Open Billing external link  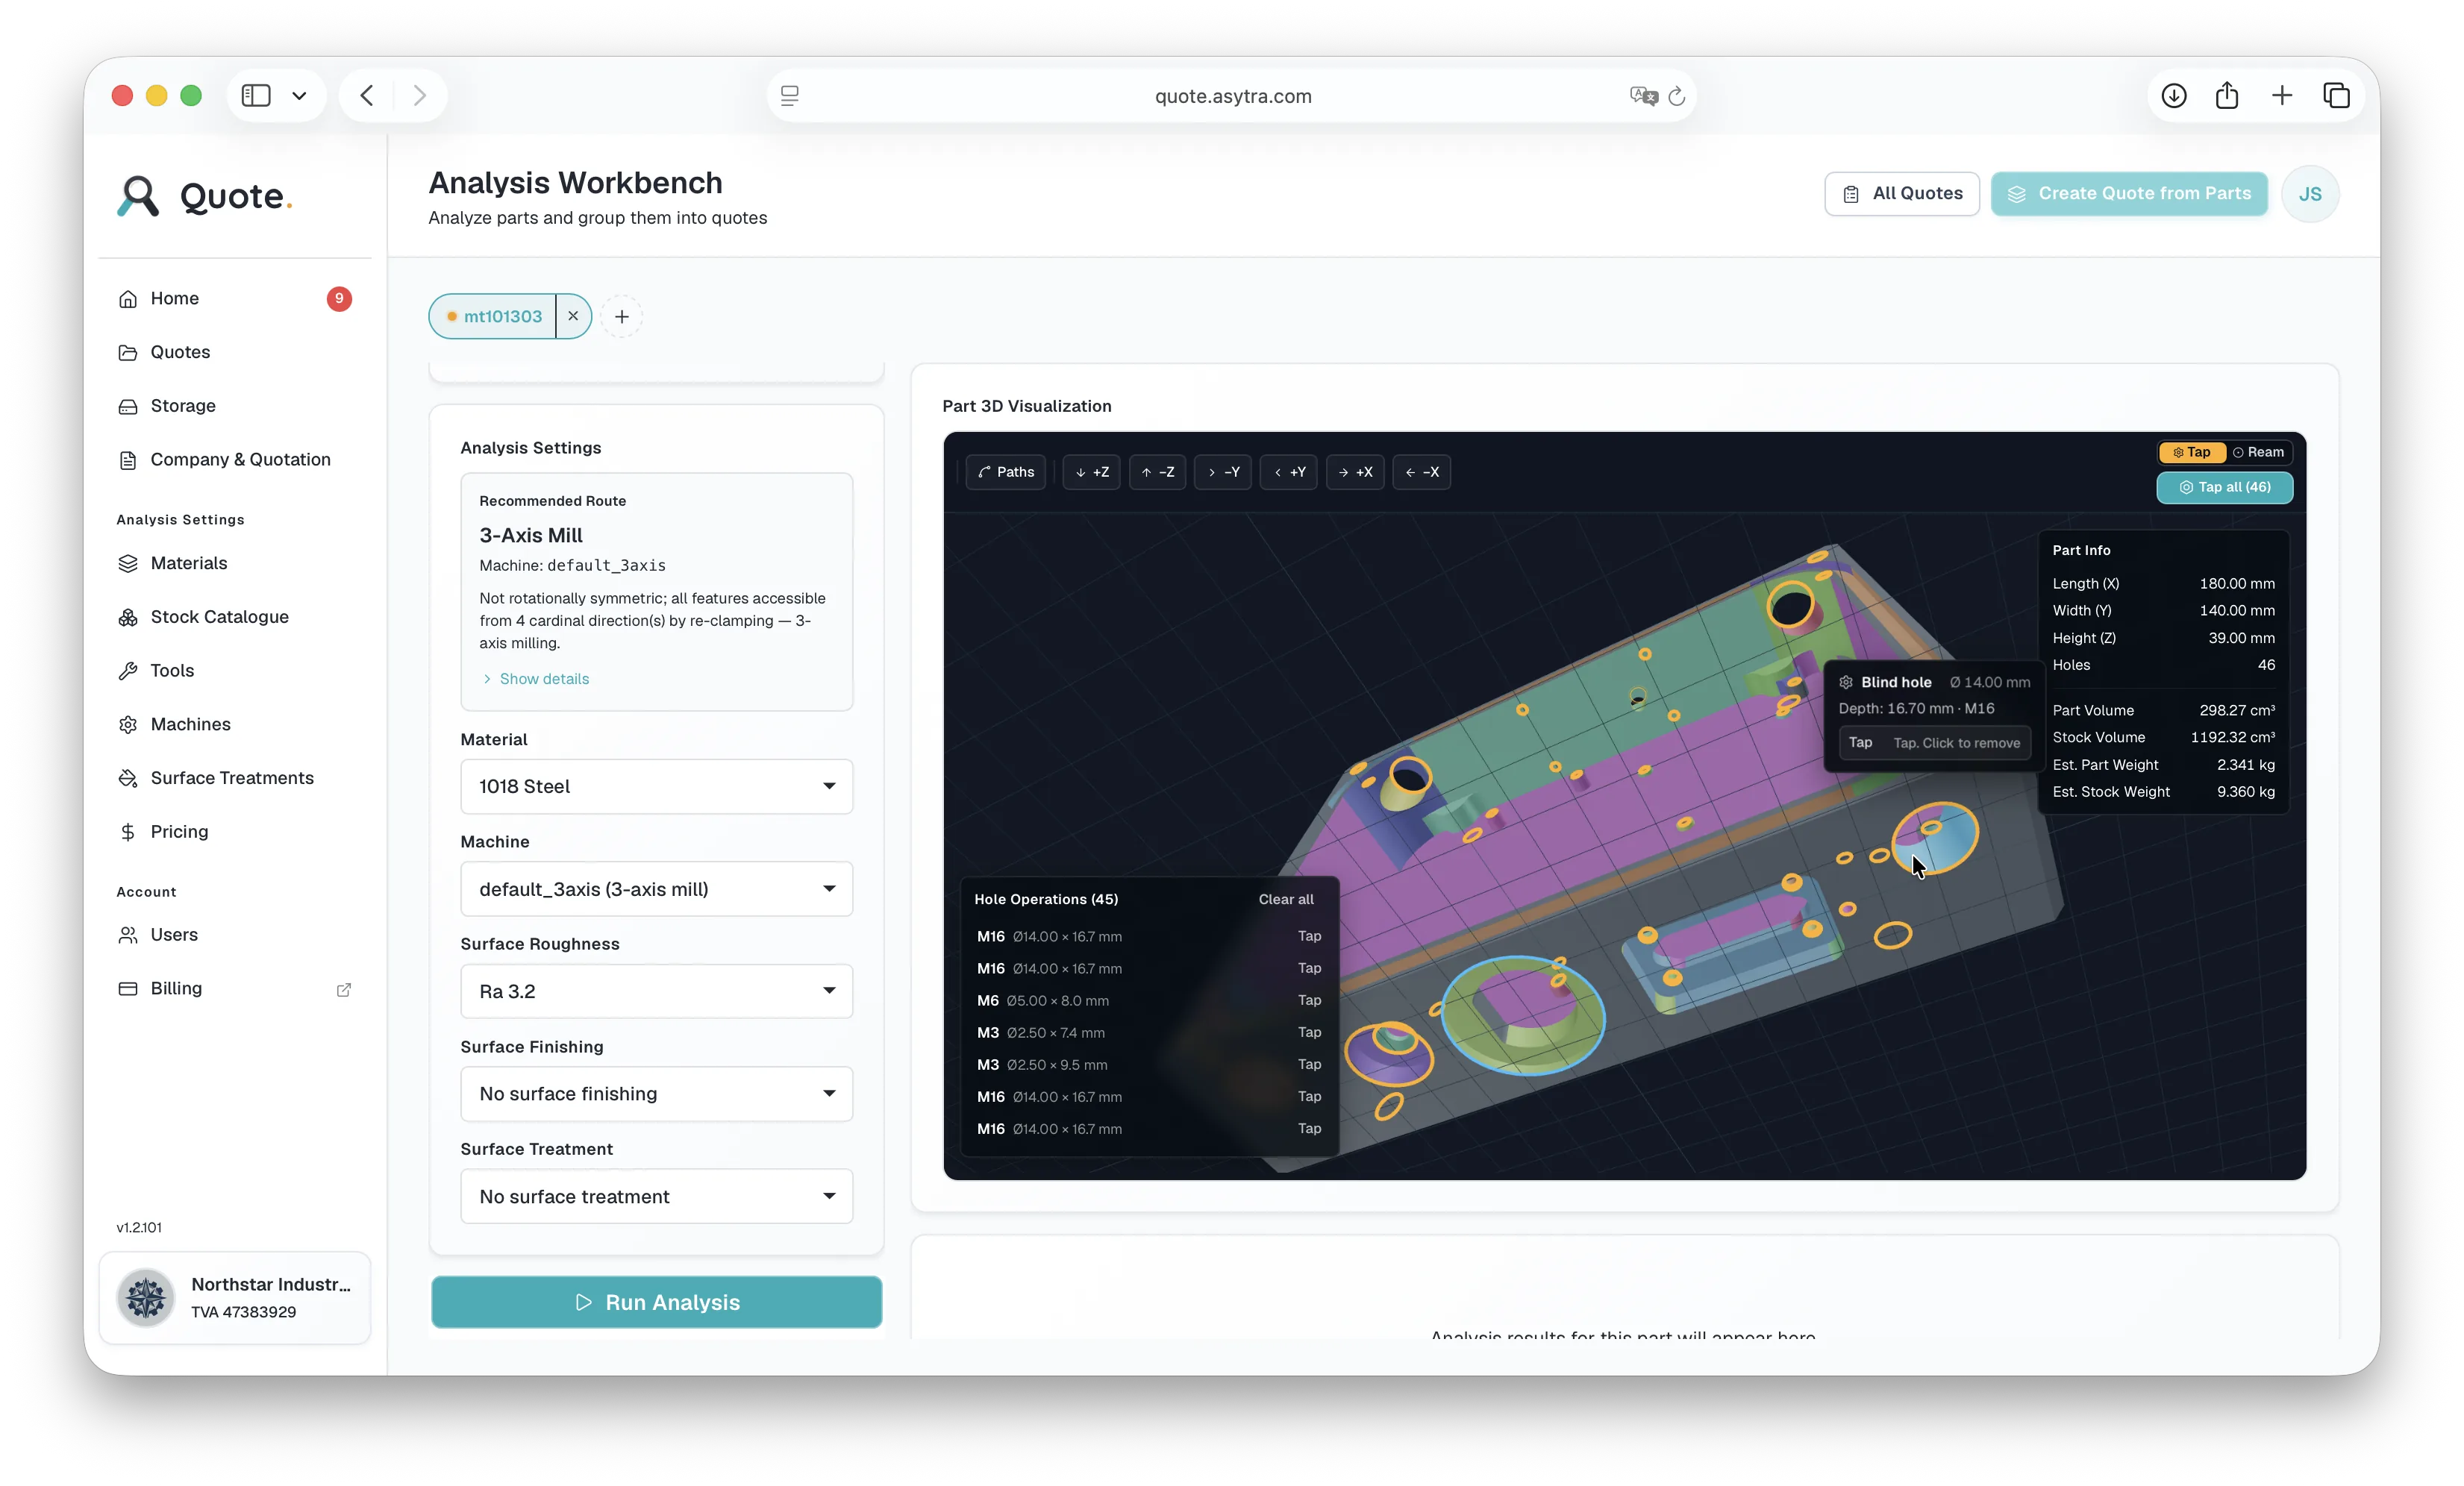235,989
